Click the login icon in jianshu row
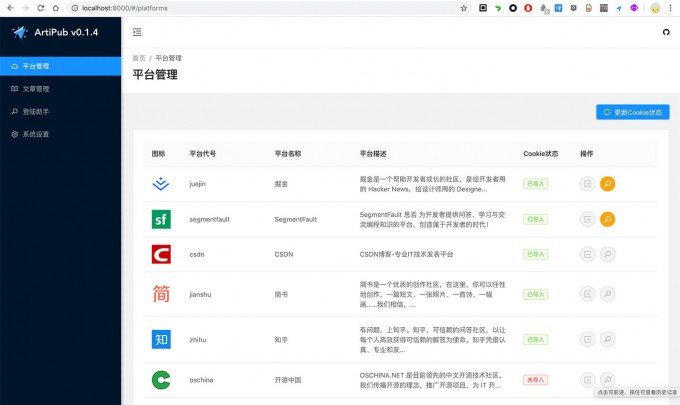The image size is (680, 405). click(x=588, y=294)
